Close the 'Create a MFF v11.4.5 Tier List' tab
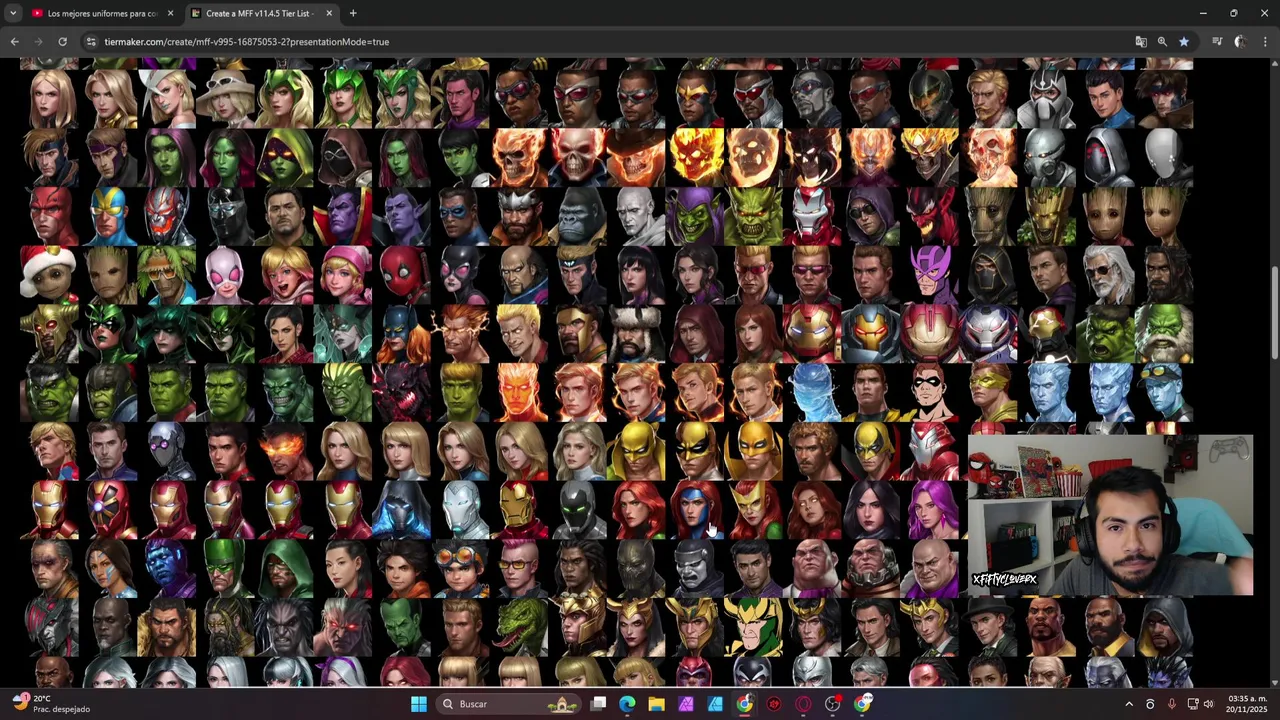 click(329, 13)
